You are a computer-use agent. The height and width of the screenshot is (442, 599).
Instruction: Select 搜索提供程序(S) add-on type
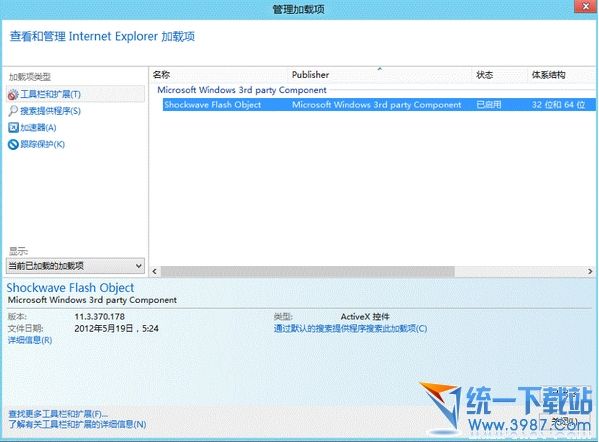[x=50, y=111]
